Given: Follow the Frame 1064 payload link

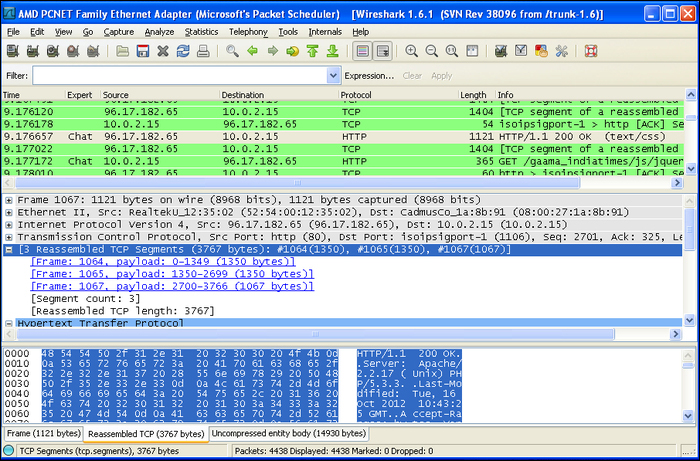Looking at the screenshot, I should tap(163, 262).
